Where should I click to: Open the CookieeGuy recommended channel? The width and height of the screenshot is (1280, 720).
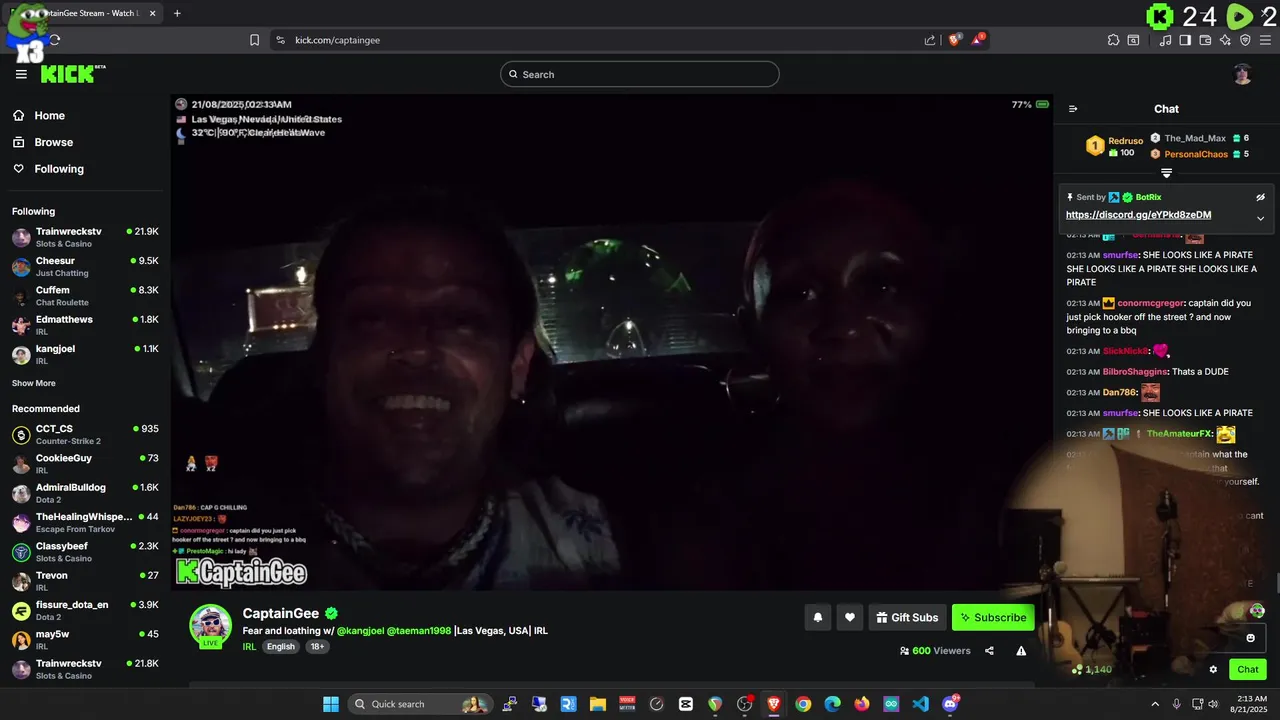tap(85, 463)
